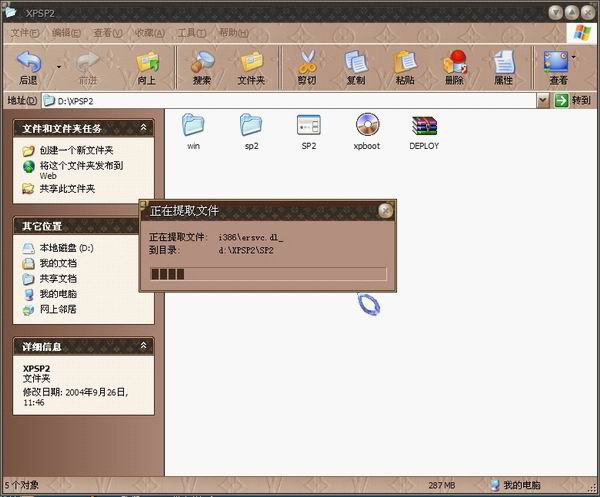Click the My Computer icon in Other Places
Screen dimensions: 600x497
(29, 294)
